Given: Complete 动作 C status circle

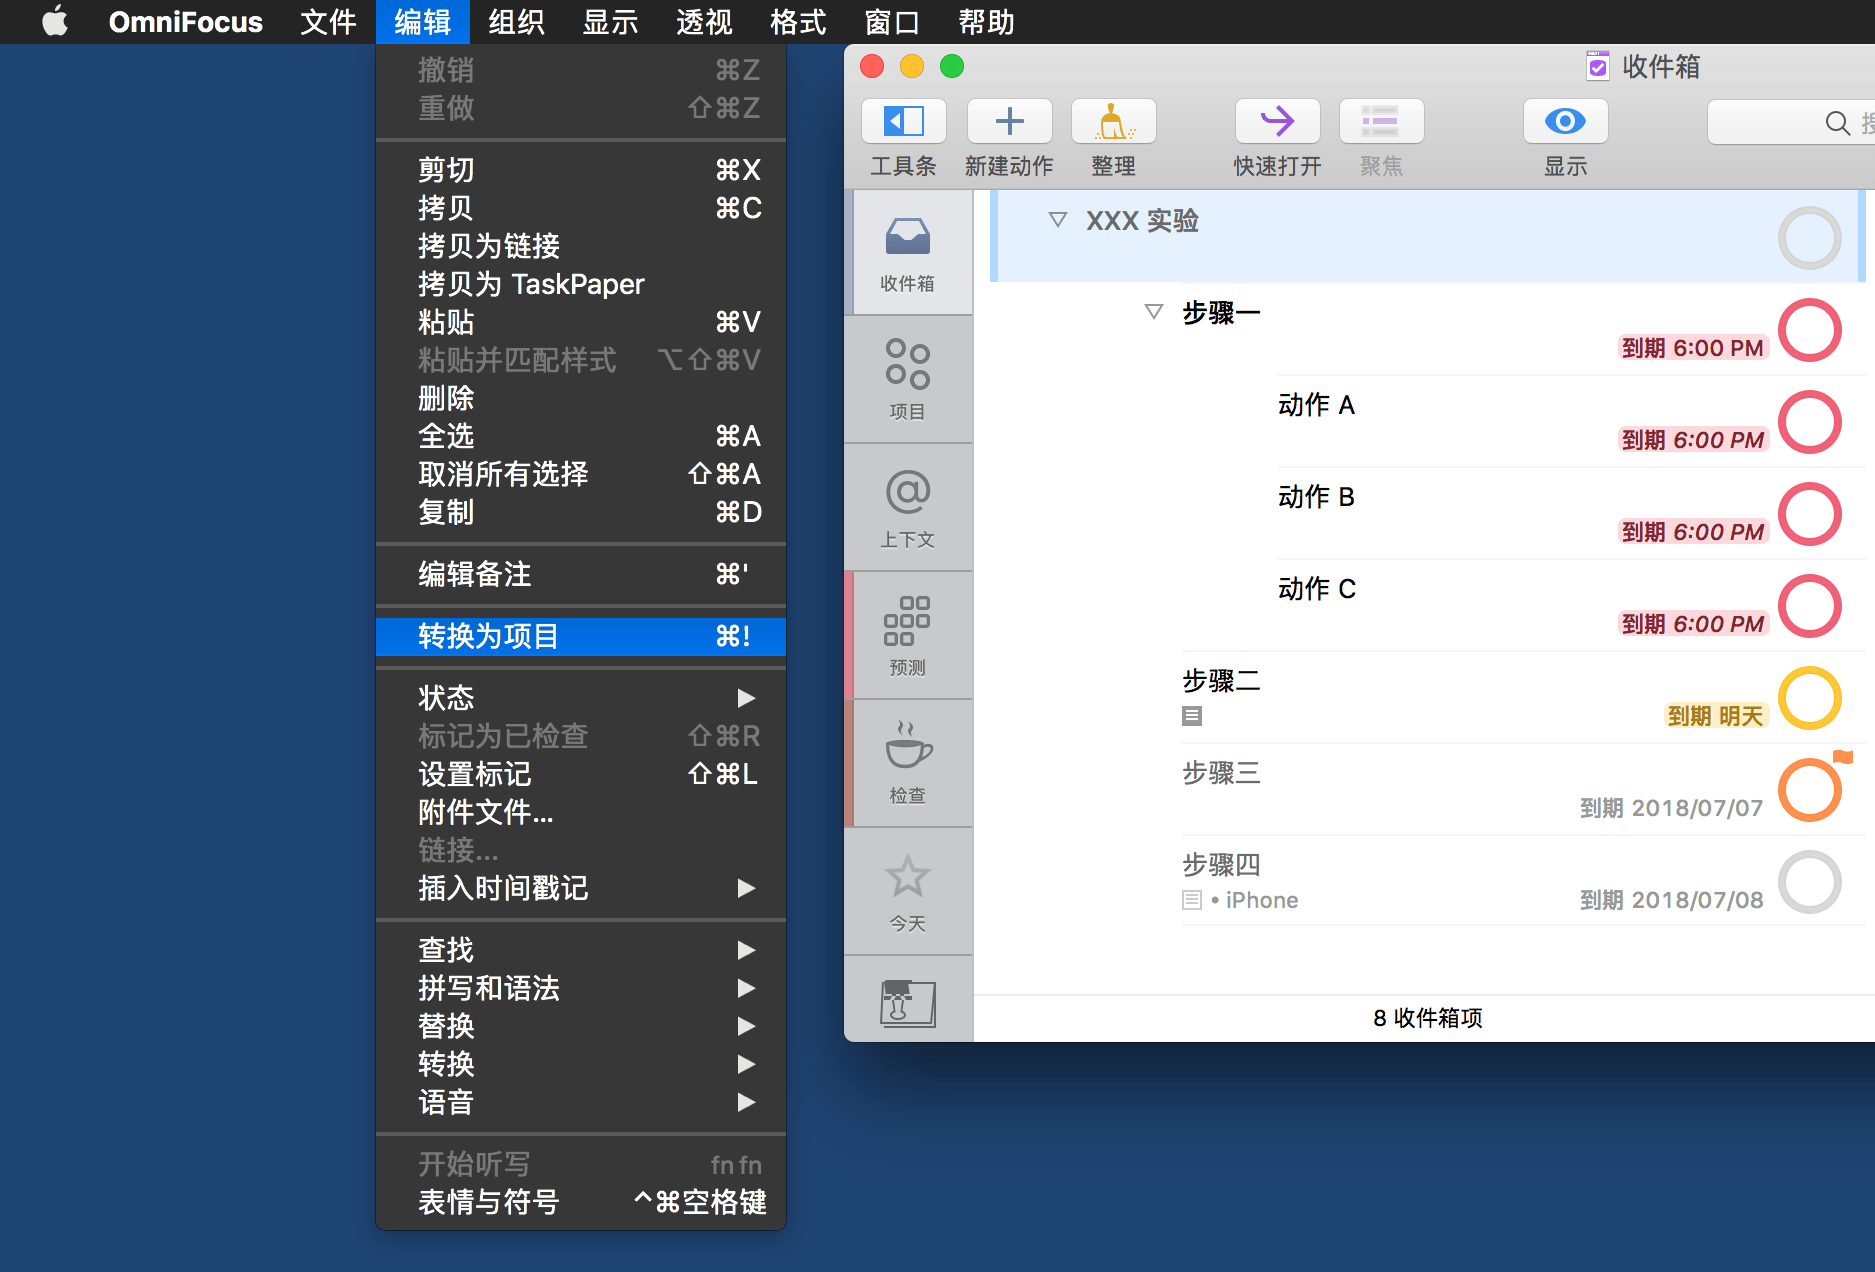Looking at the screenshot, I should click(1809, 606).
